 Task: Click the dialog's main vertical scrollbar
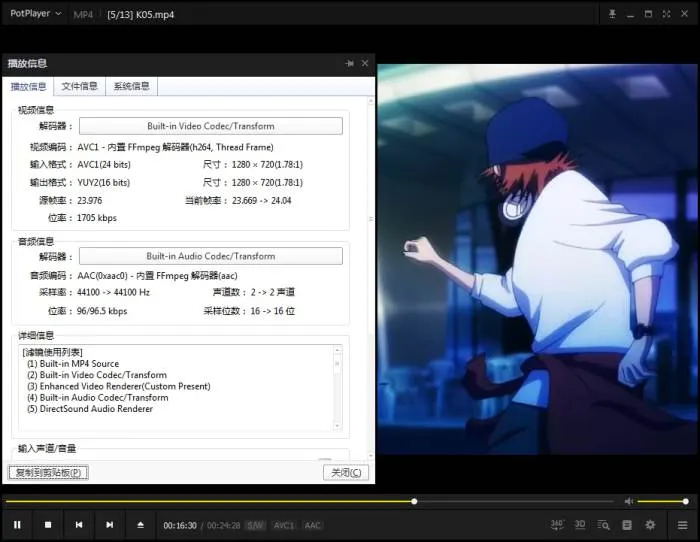tap(371, 278)
